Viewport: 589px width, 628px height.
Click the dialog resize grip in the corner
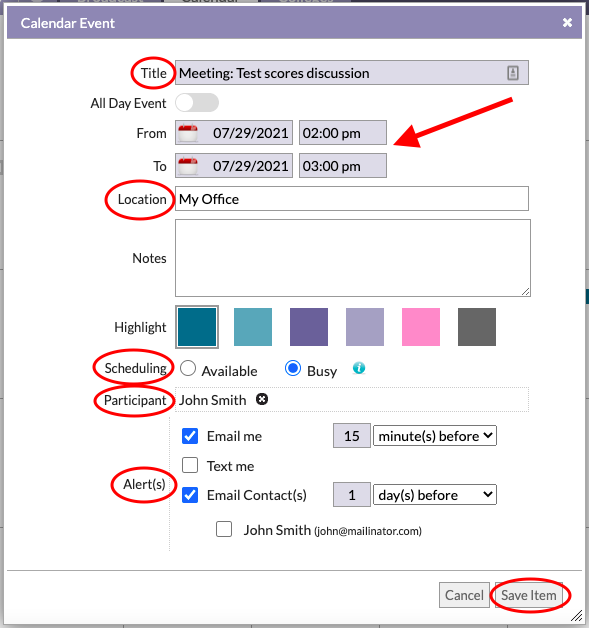pos(577,616)
